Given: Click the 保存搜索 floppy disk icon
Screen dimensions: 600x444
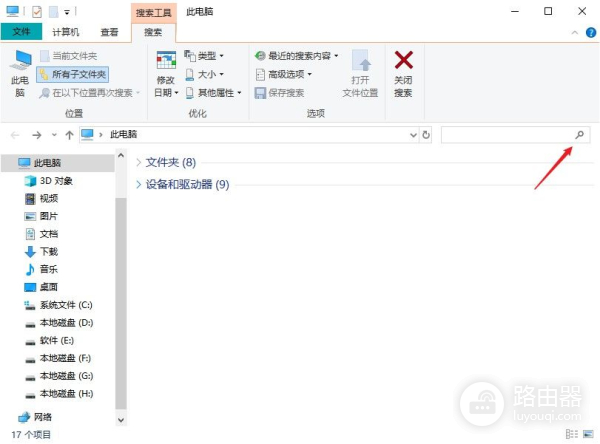Looking at the screenshot, I should coord(260,93).
